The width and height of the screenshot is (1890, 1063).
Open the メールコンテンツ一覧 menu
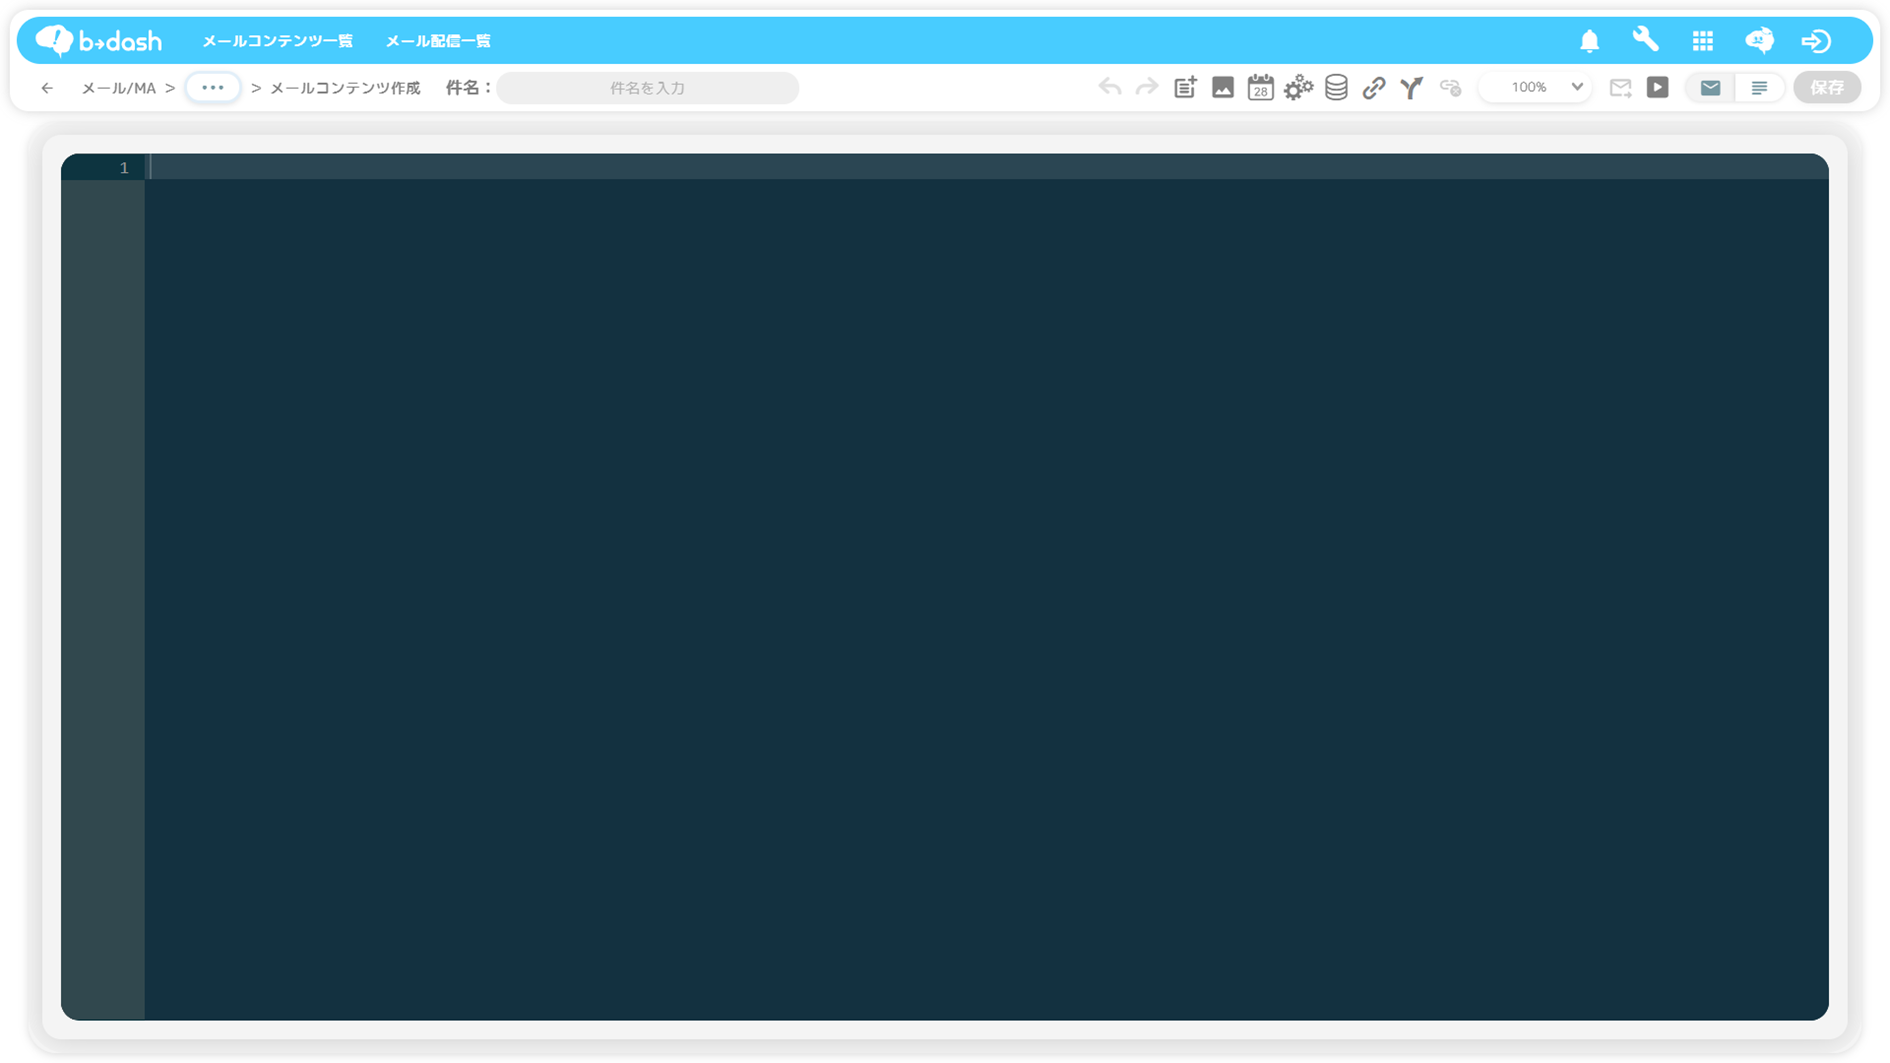tap(277, 41)
